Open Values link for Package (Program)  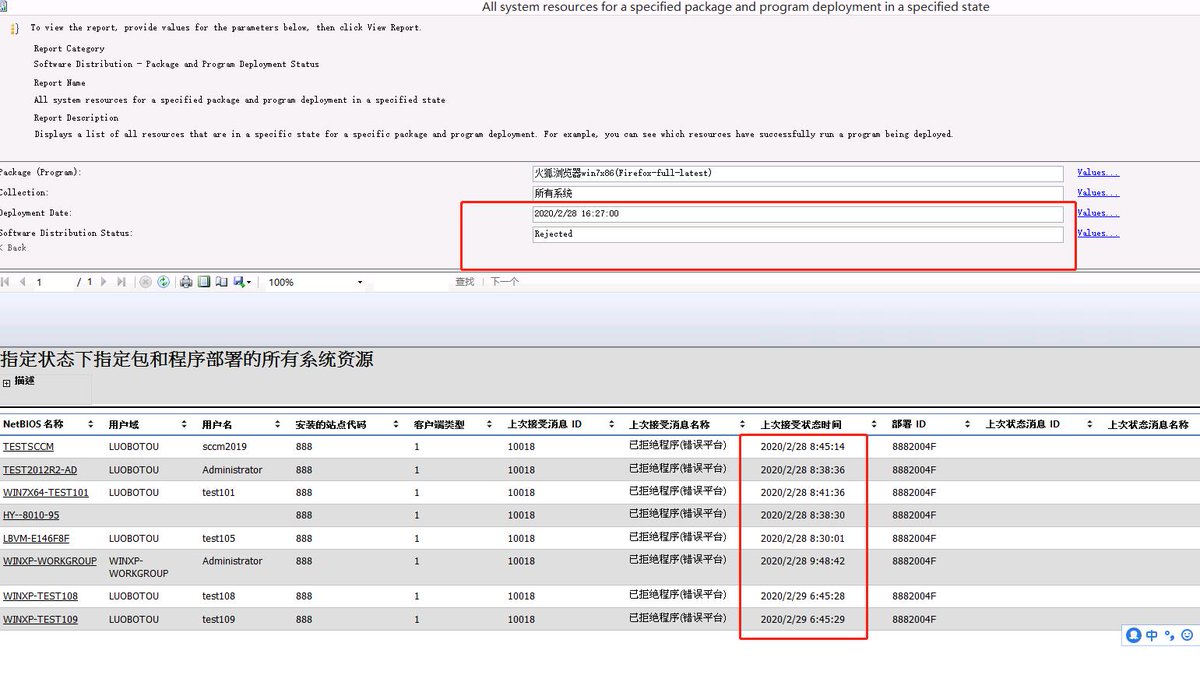(1098, 172)
